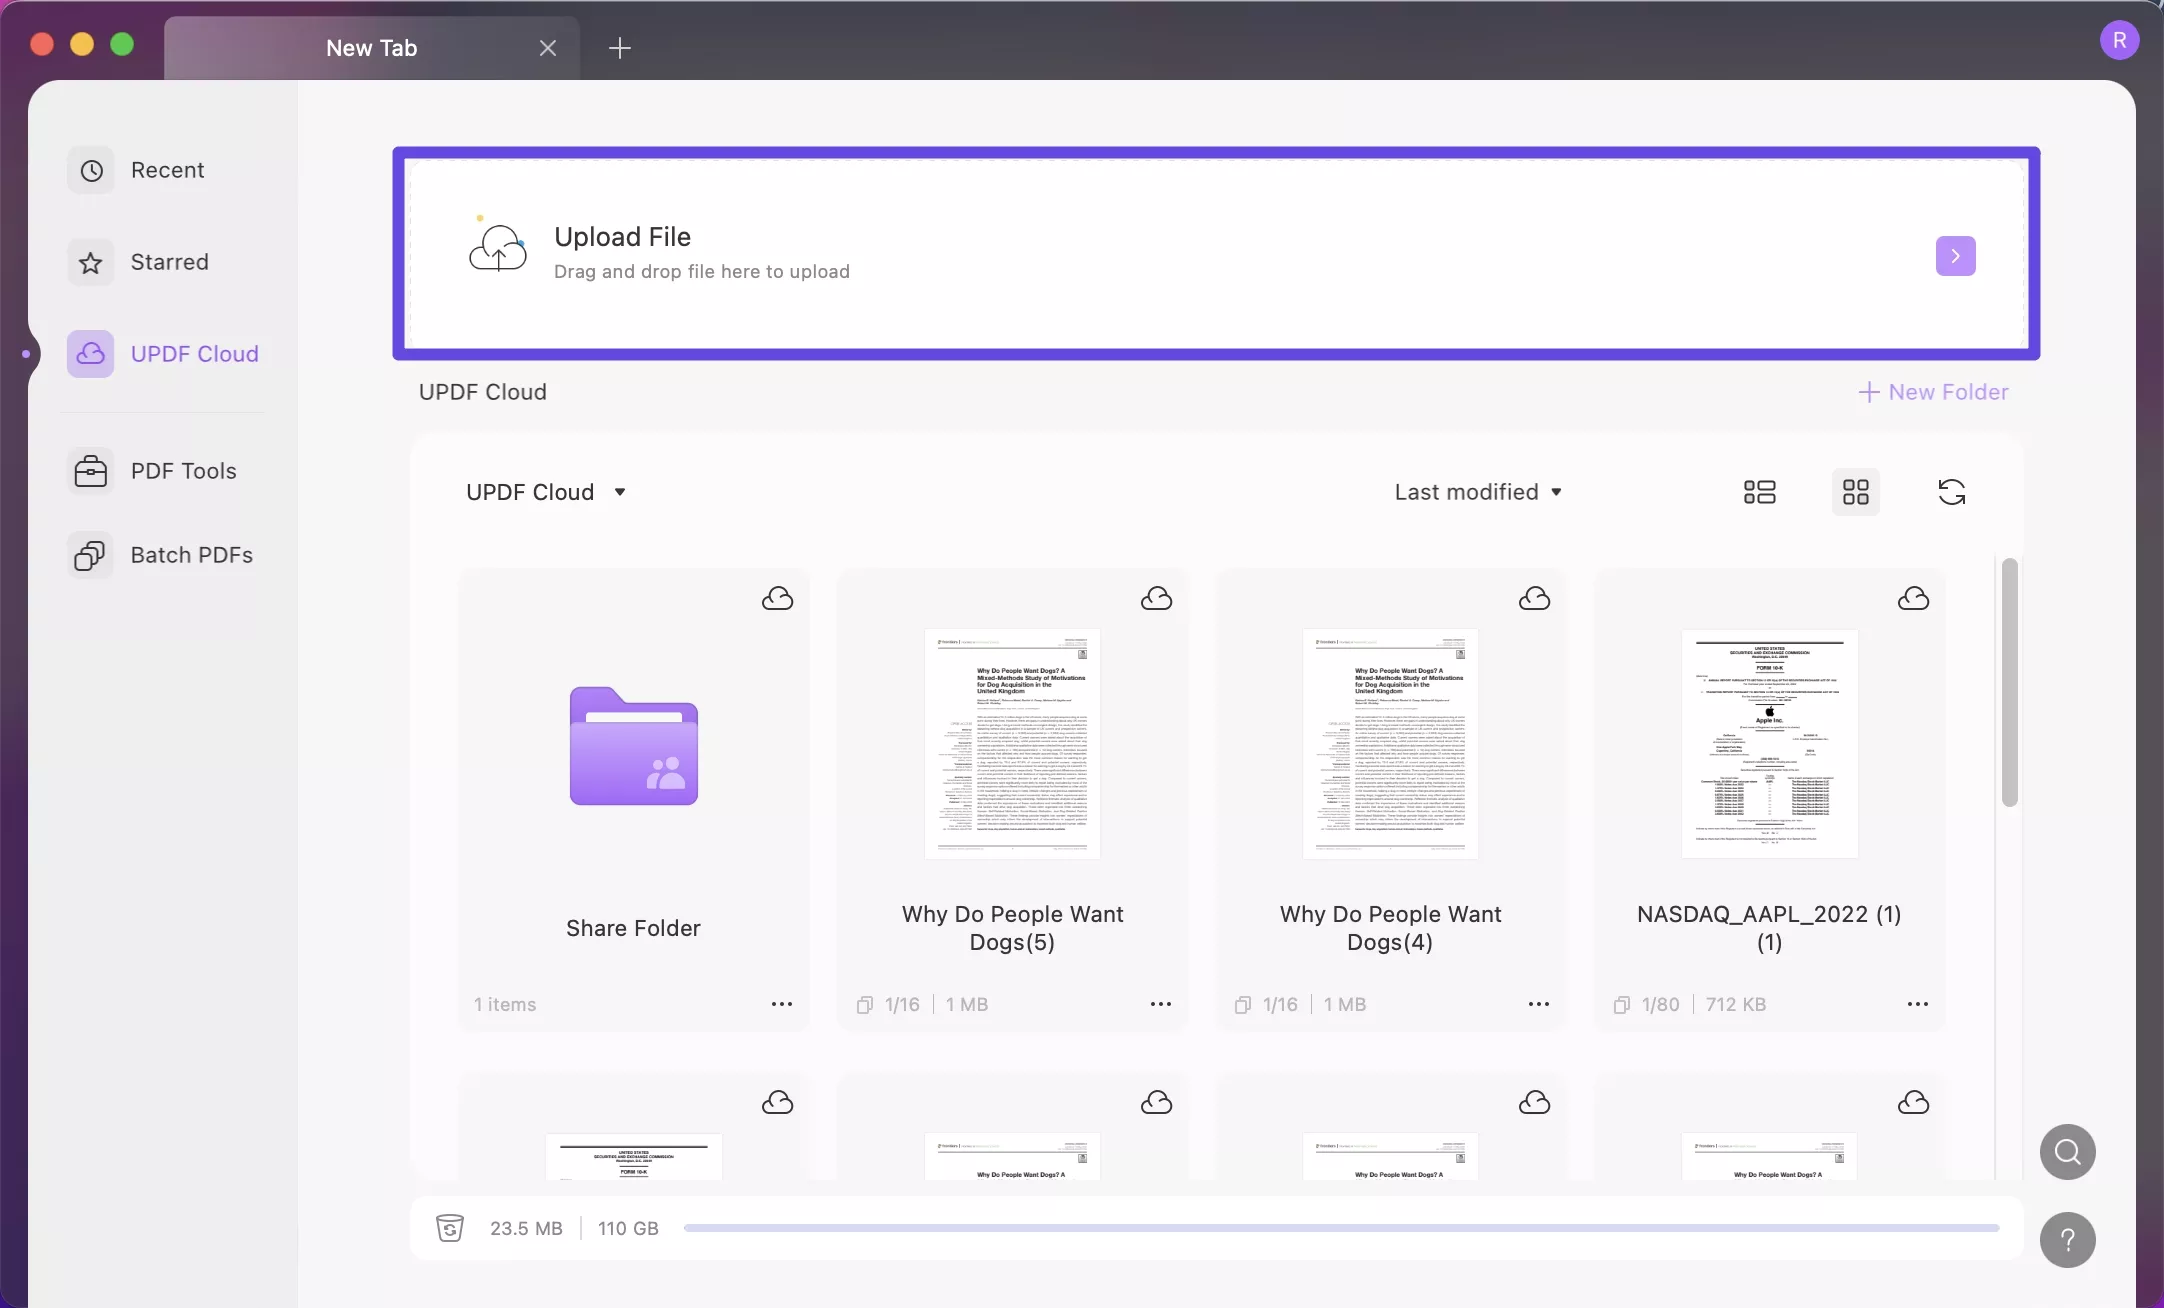
Task: Click the '23.5 MB' used storage text
Action: 526,1228
